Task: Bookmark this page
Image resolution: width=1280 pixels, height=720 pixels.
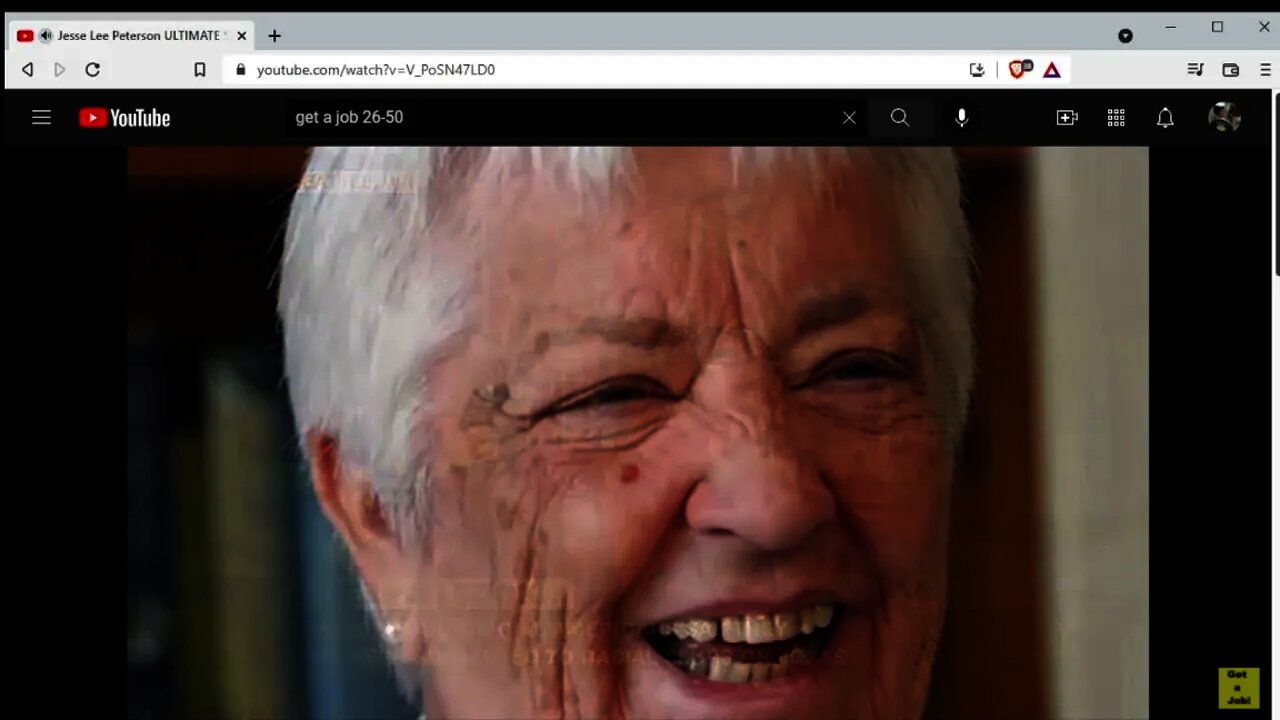Action: 200,69
